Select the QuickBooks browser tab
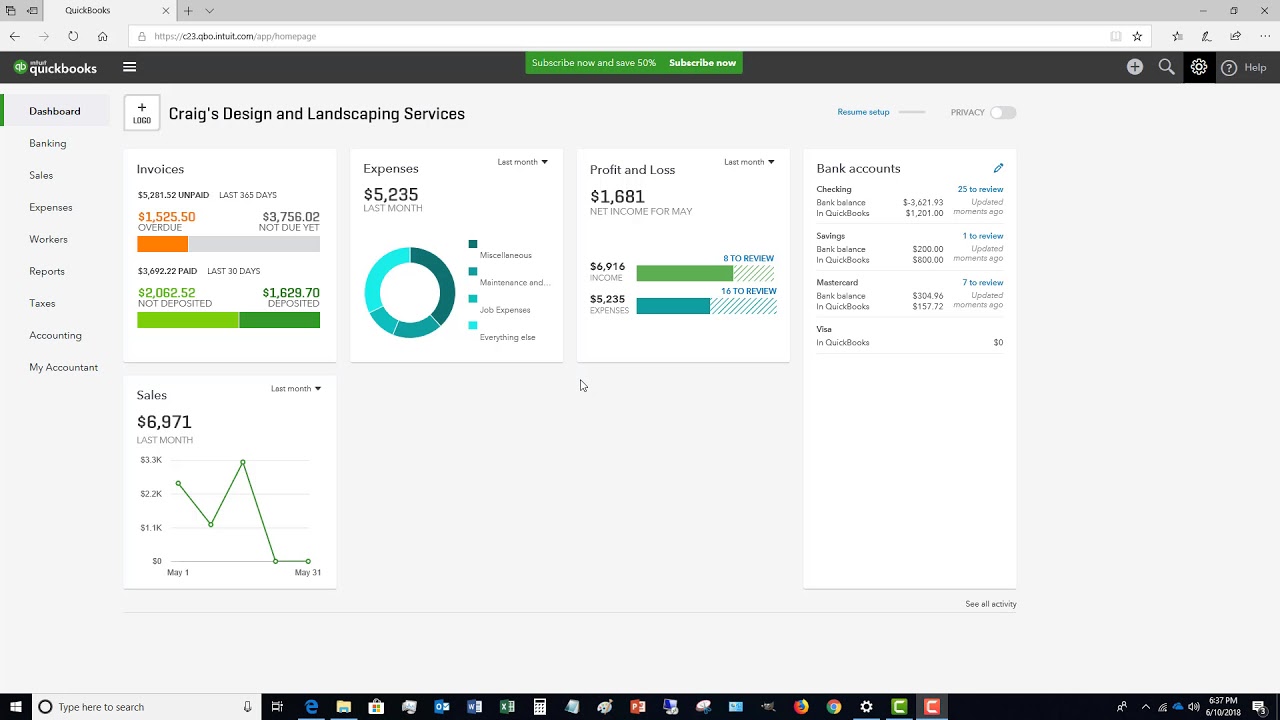This screenshot has width=1280, height=720. click(x=110, y=10)
